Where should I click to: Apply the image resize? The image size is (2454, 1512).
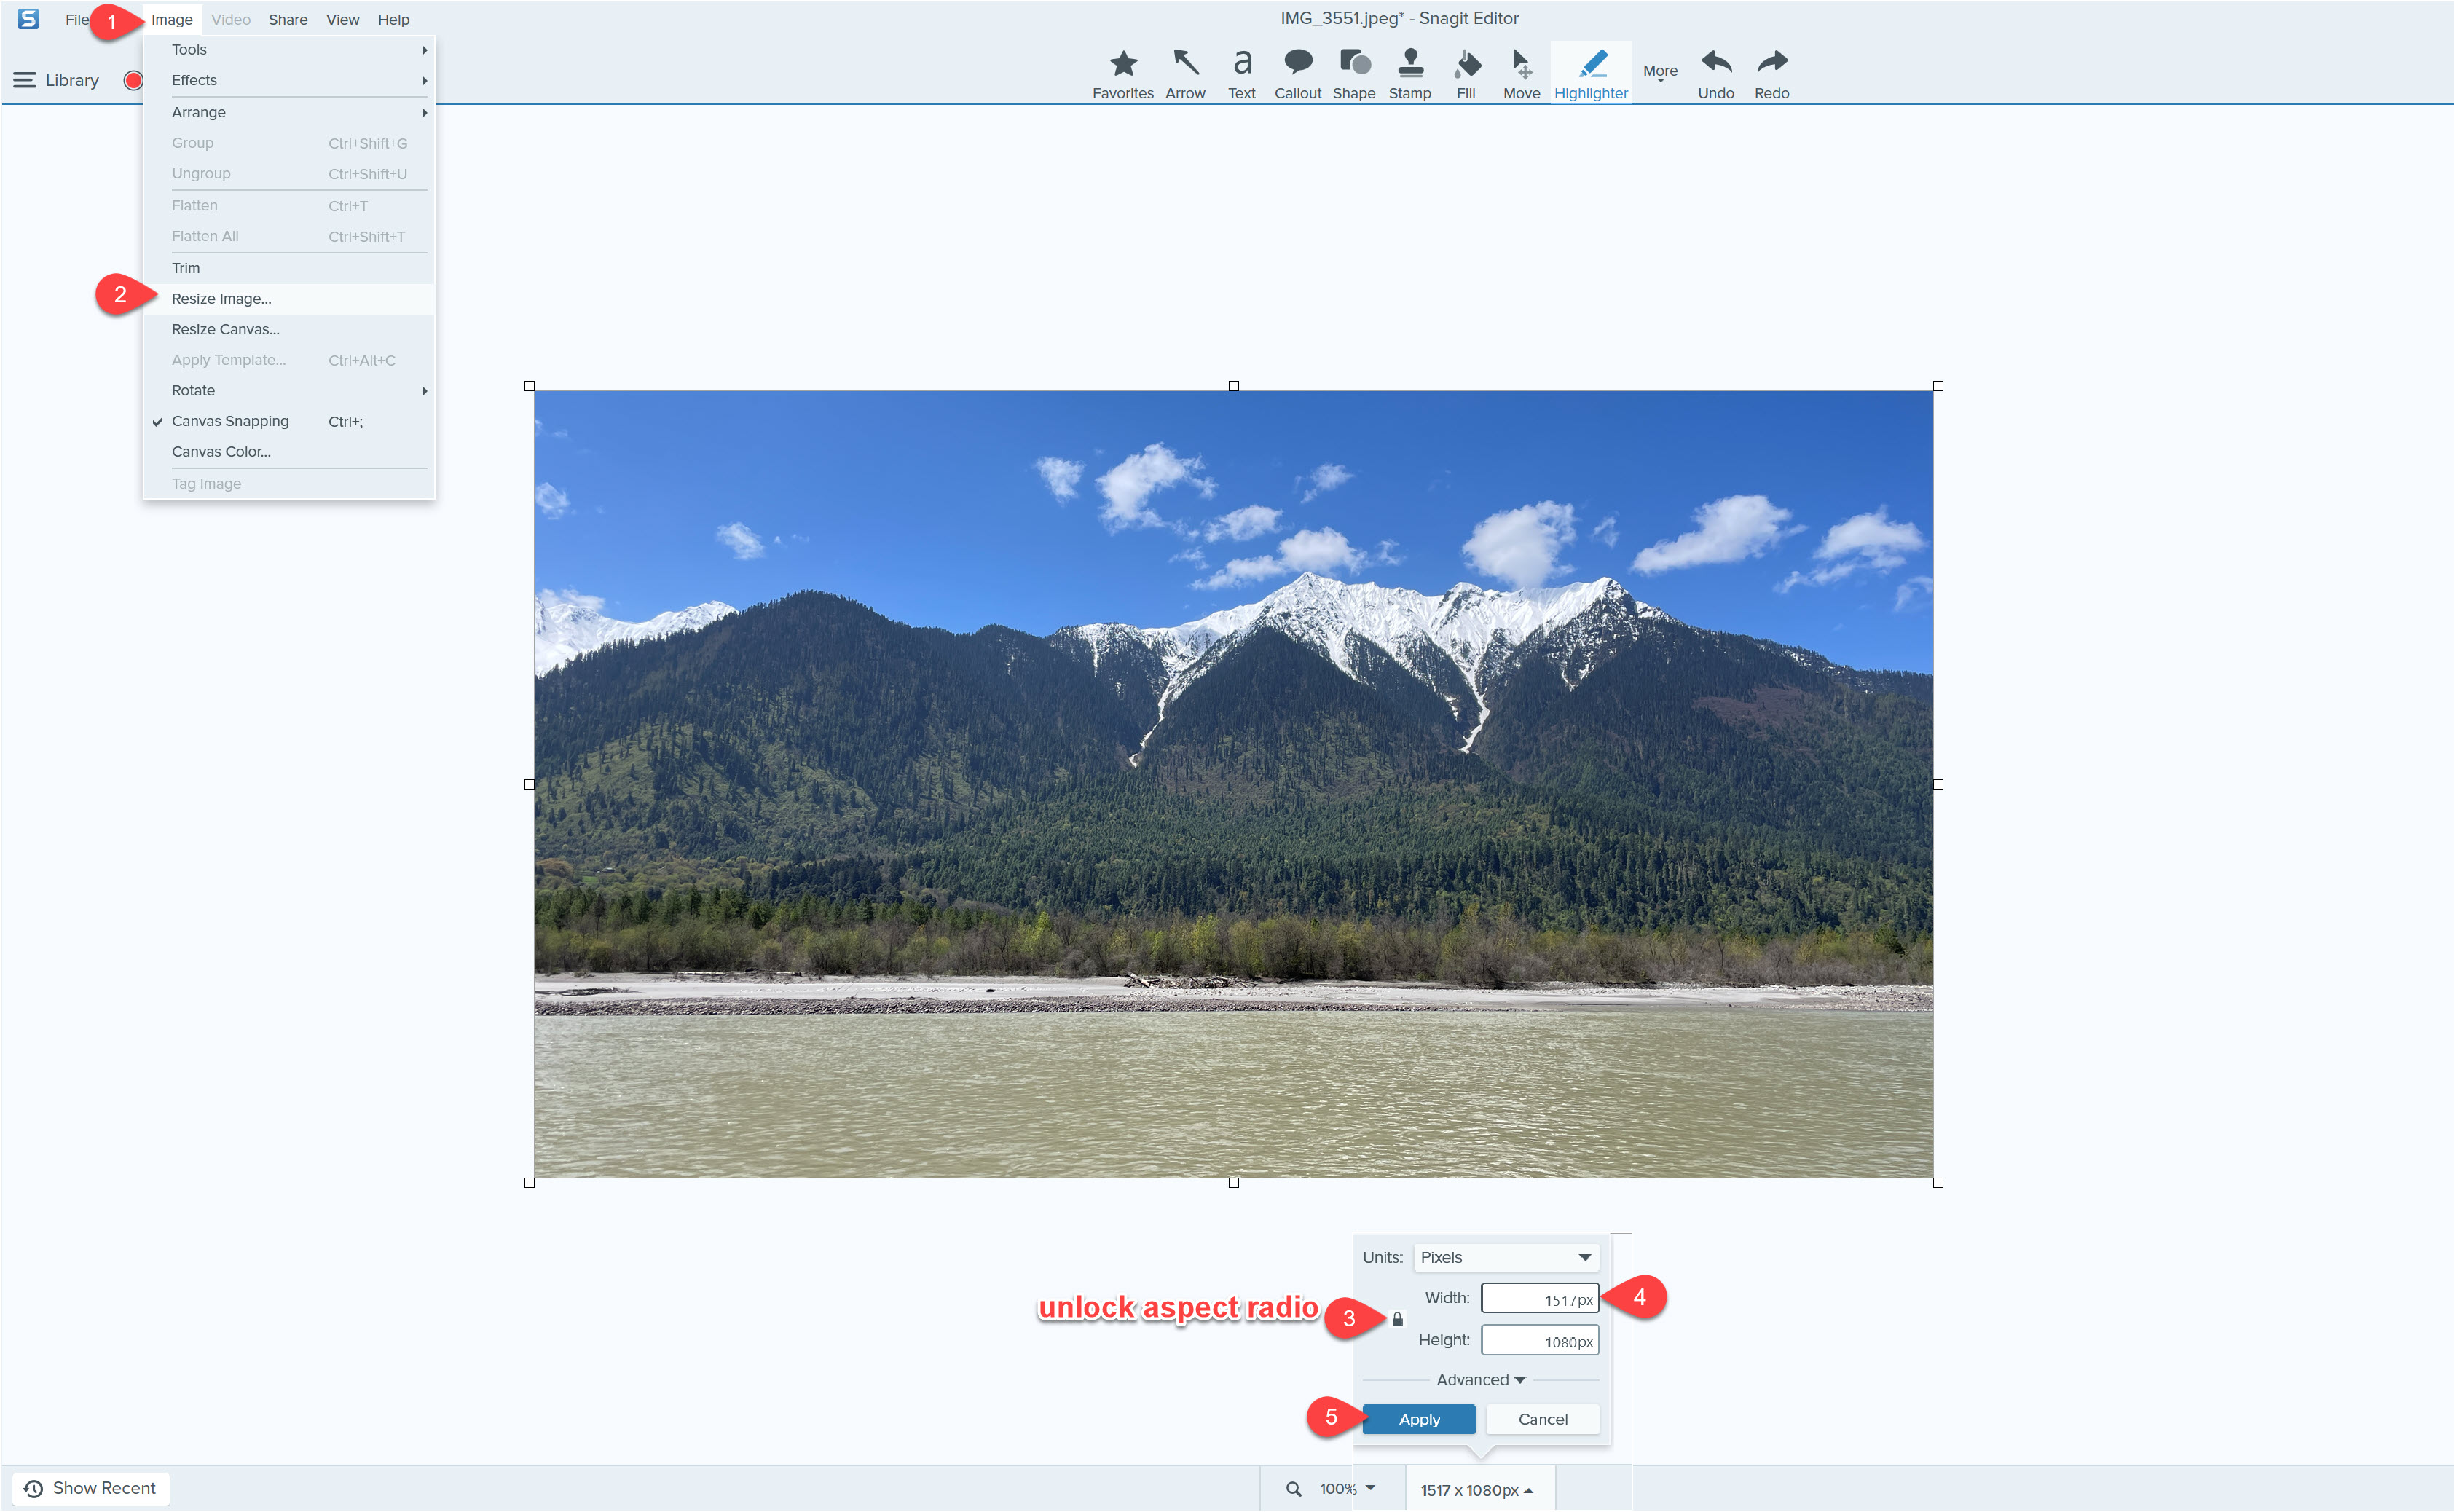1418,1418
